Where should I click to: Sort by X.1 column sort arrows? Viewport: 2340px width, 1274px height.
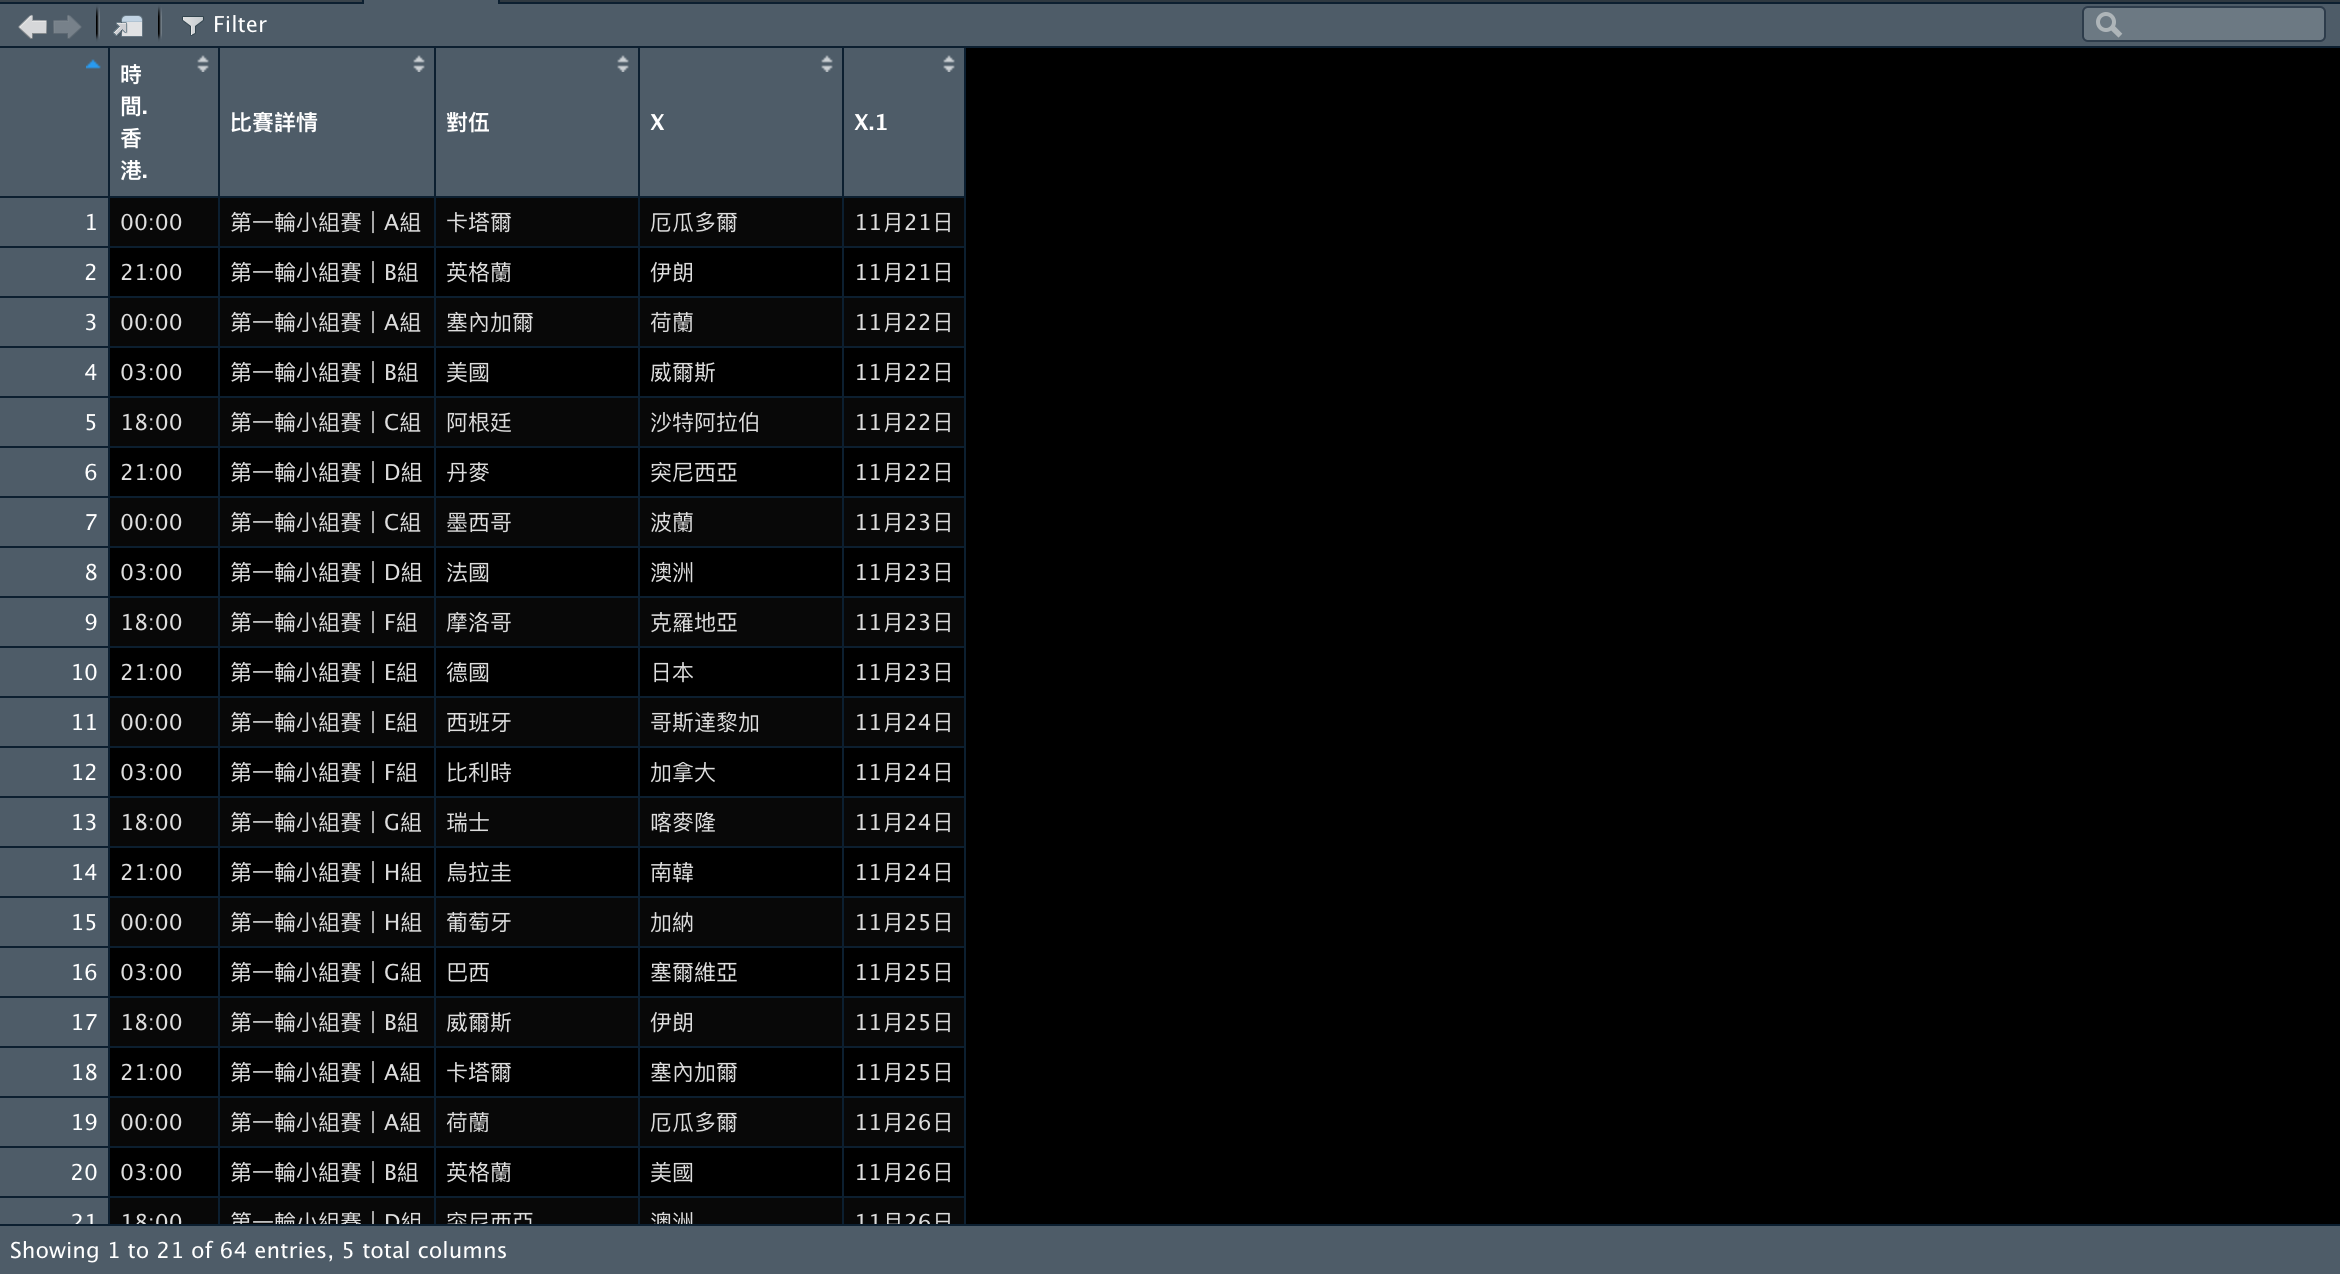tap(949, 64)
